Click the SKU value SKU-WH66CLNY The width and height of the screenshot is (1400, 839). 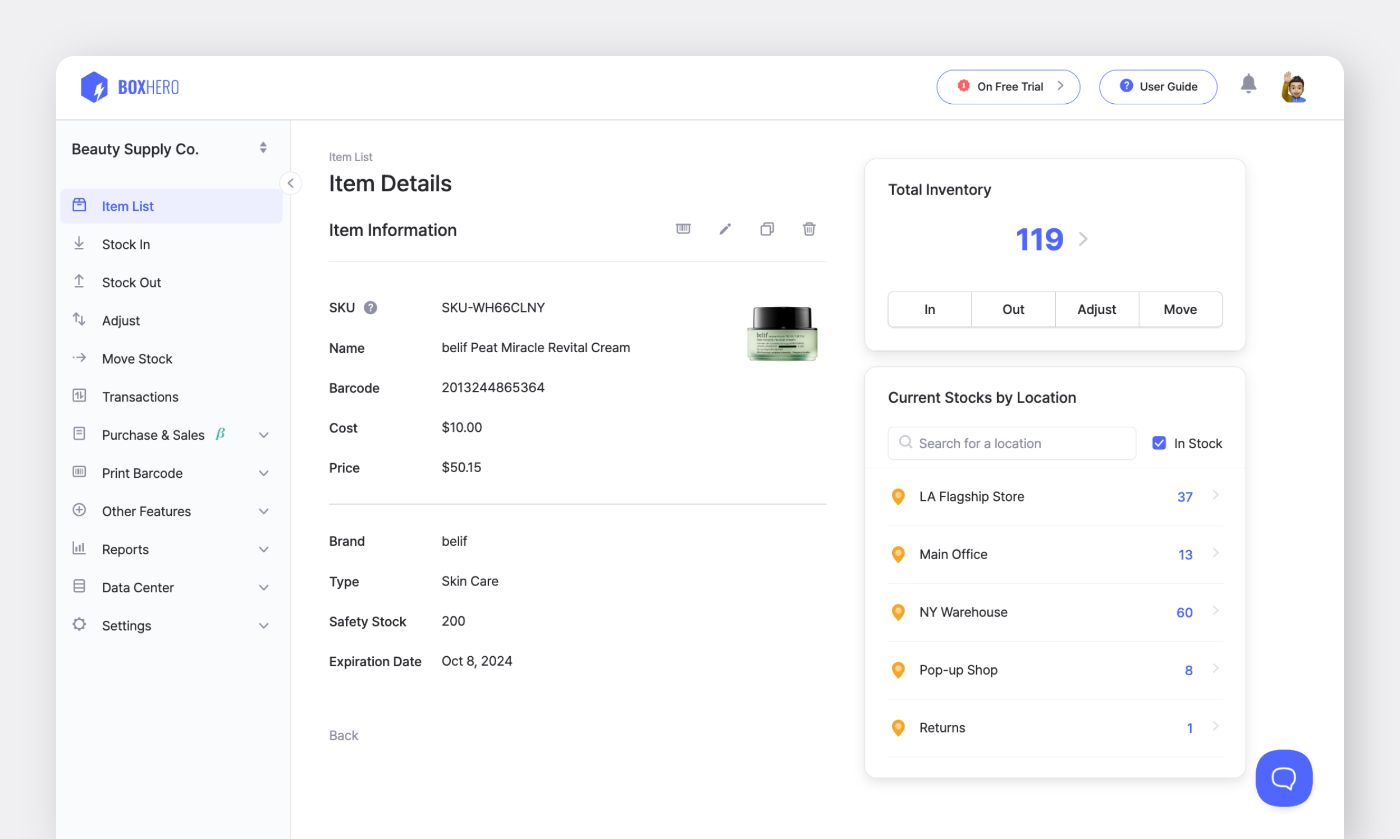[493, 307]
